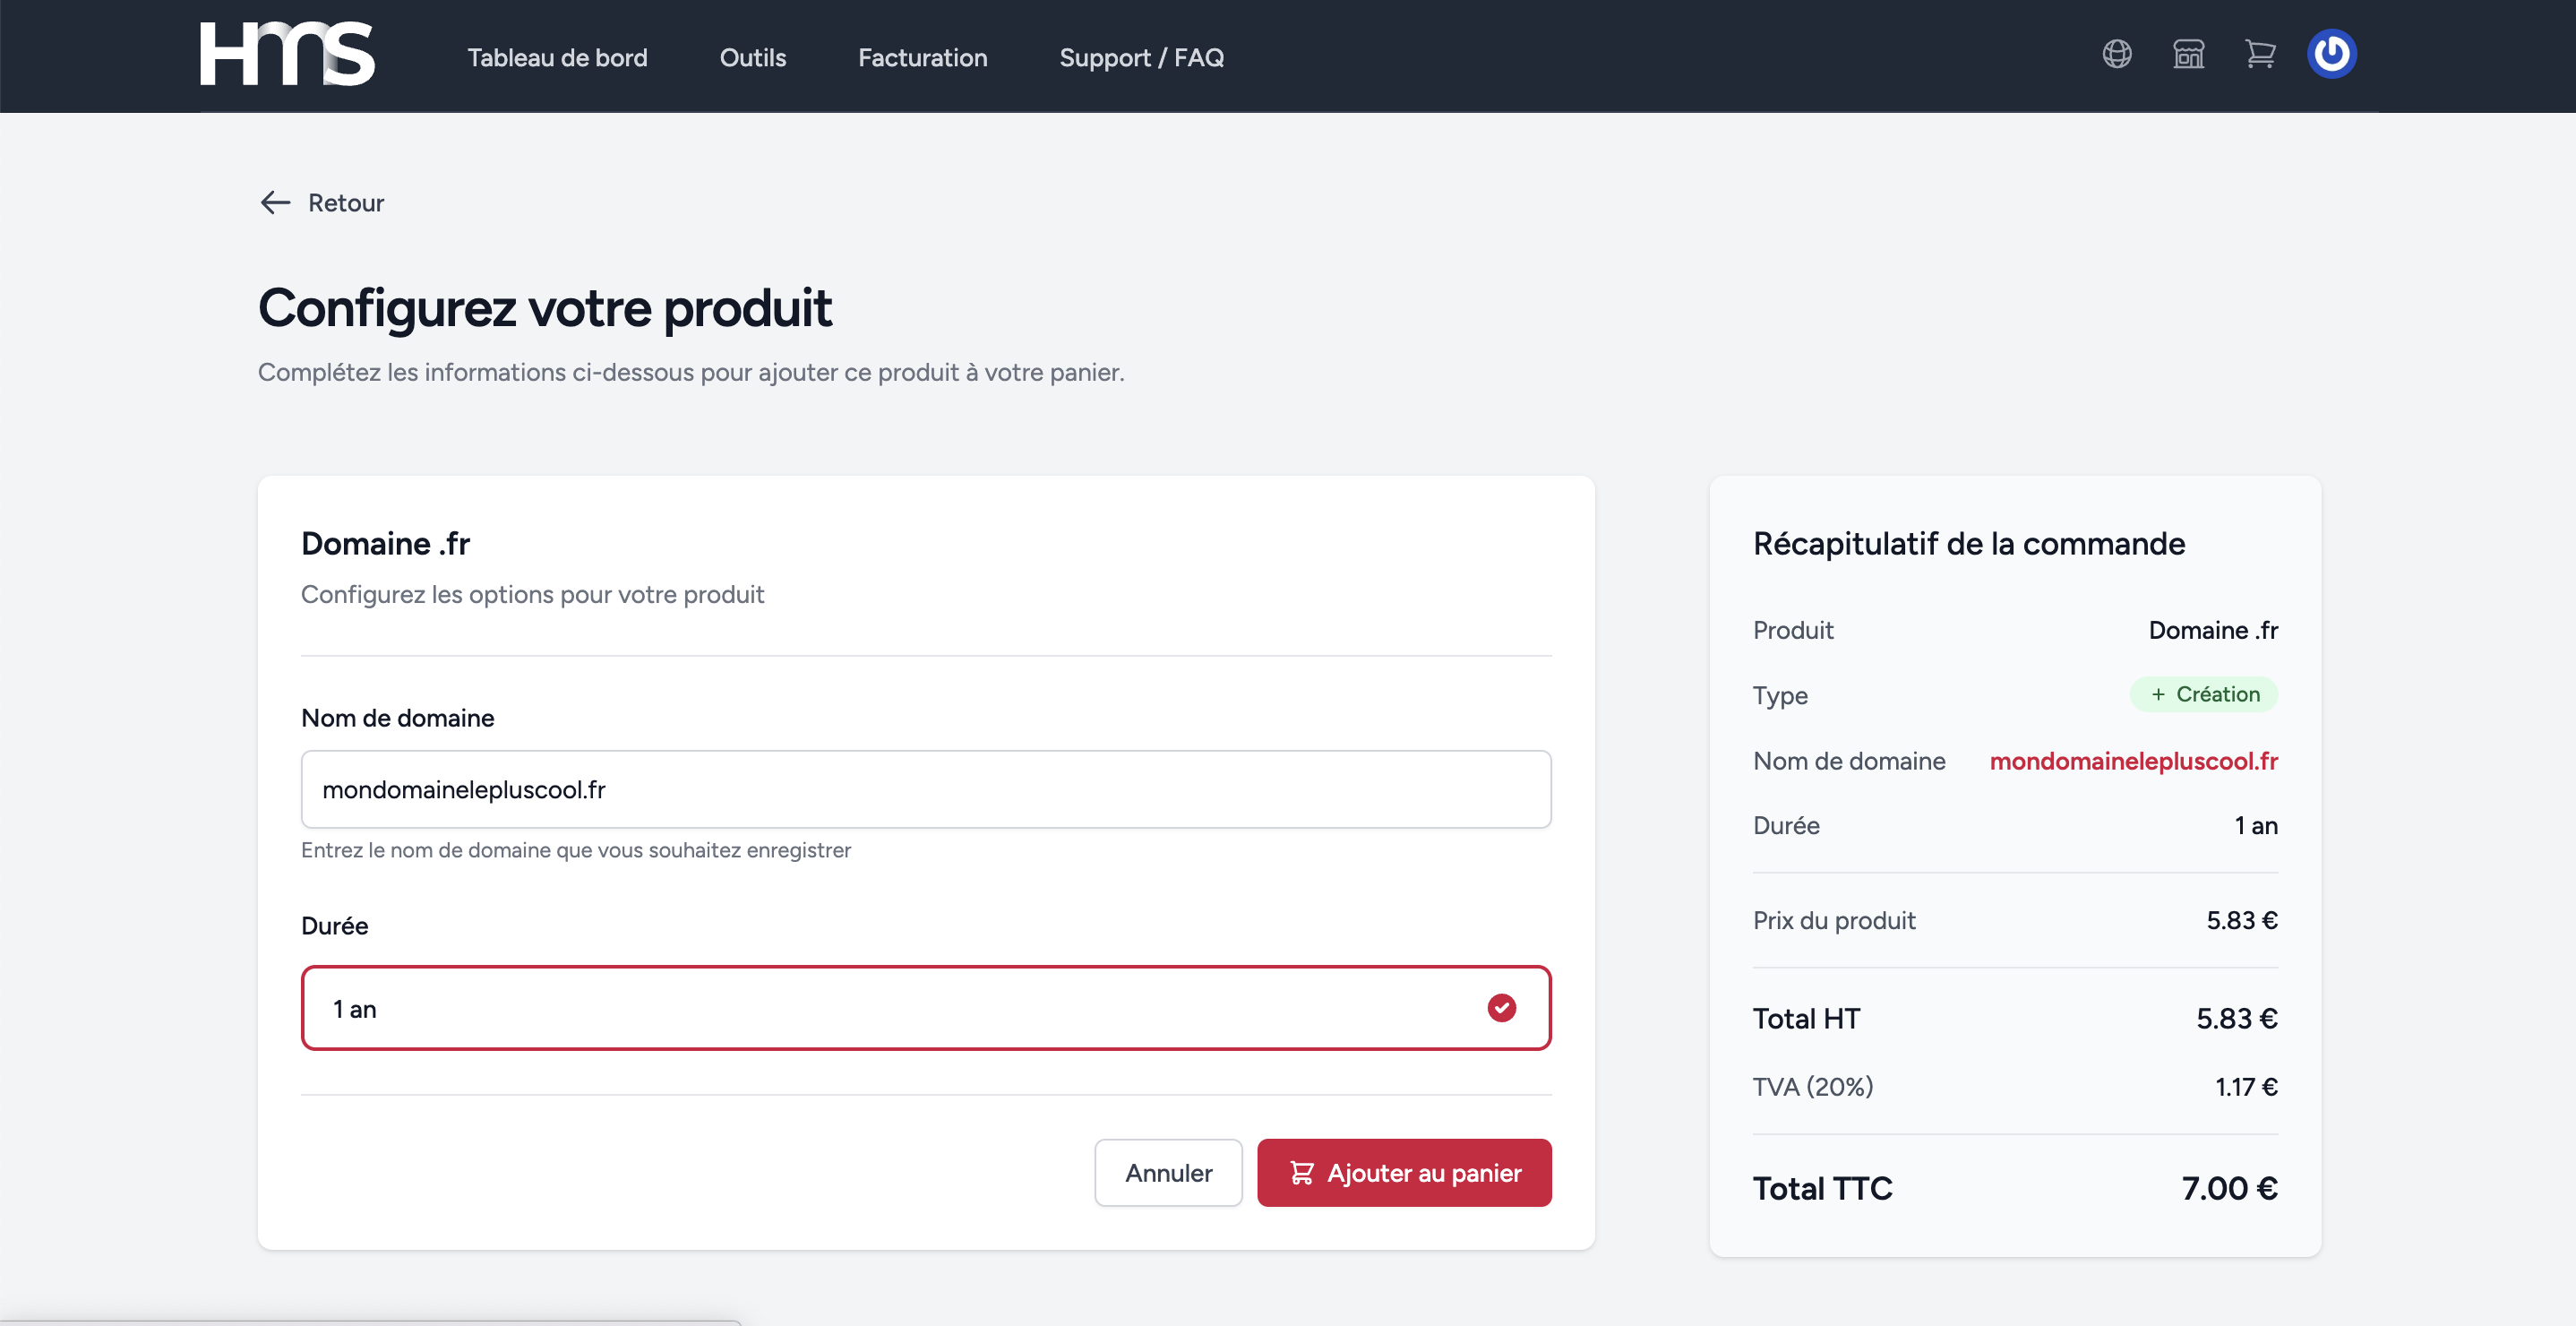Click the red checkmark icon in 1 an
This screenshot has width=2576, height=1326.
tap(1501, 1008)
